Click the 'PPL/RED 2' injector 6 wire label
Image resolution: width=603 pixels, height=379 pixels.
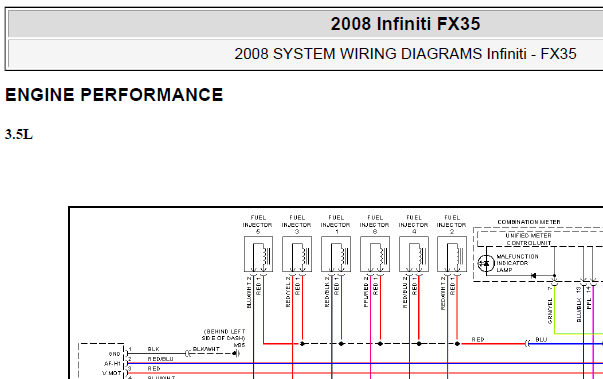tap(366, 291)
